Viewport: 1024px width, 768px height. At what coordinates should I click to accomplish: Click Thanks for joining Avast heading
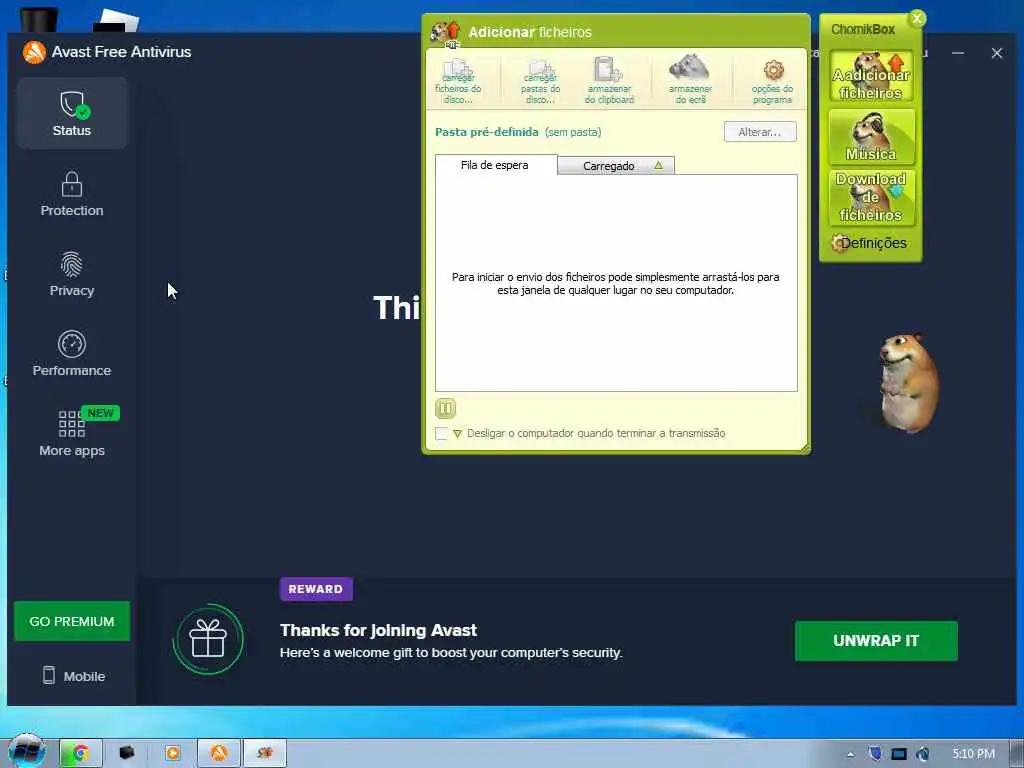point(378,630)
